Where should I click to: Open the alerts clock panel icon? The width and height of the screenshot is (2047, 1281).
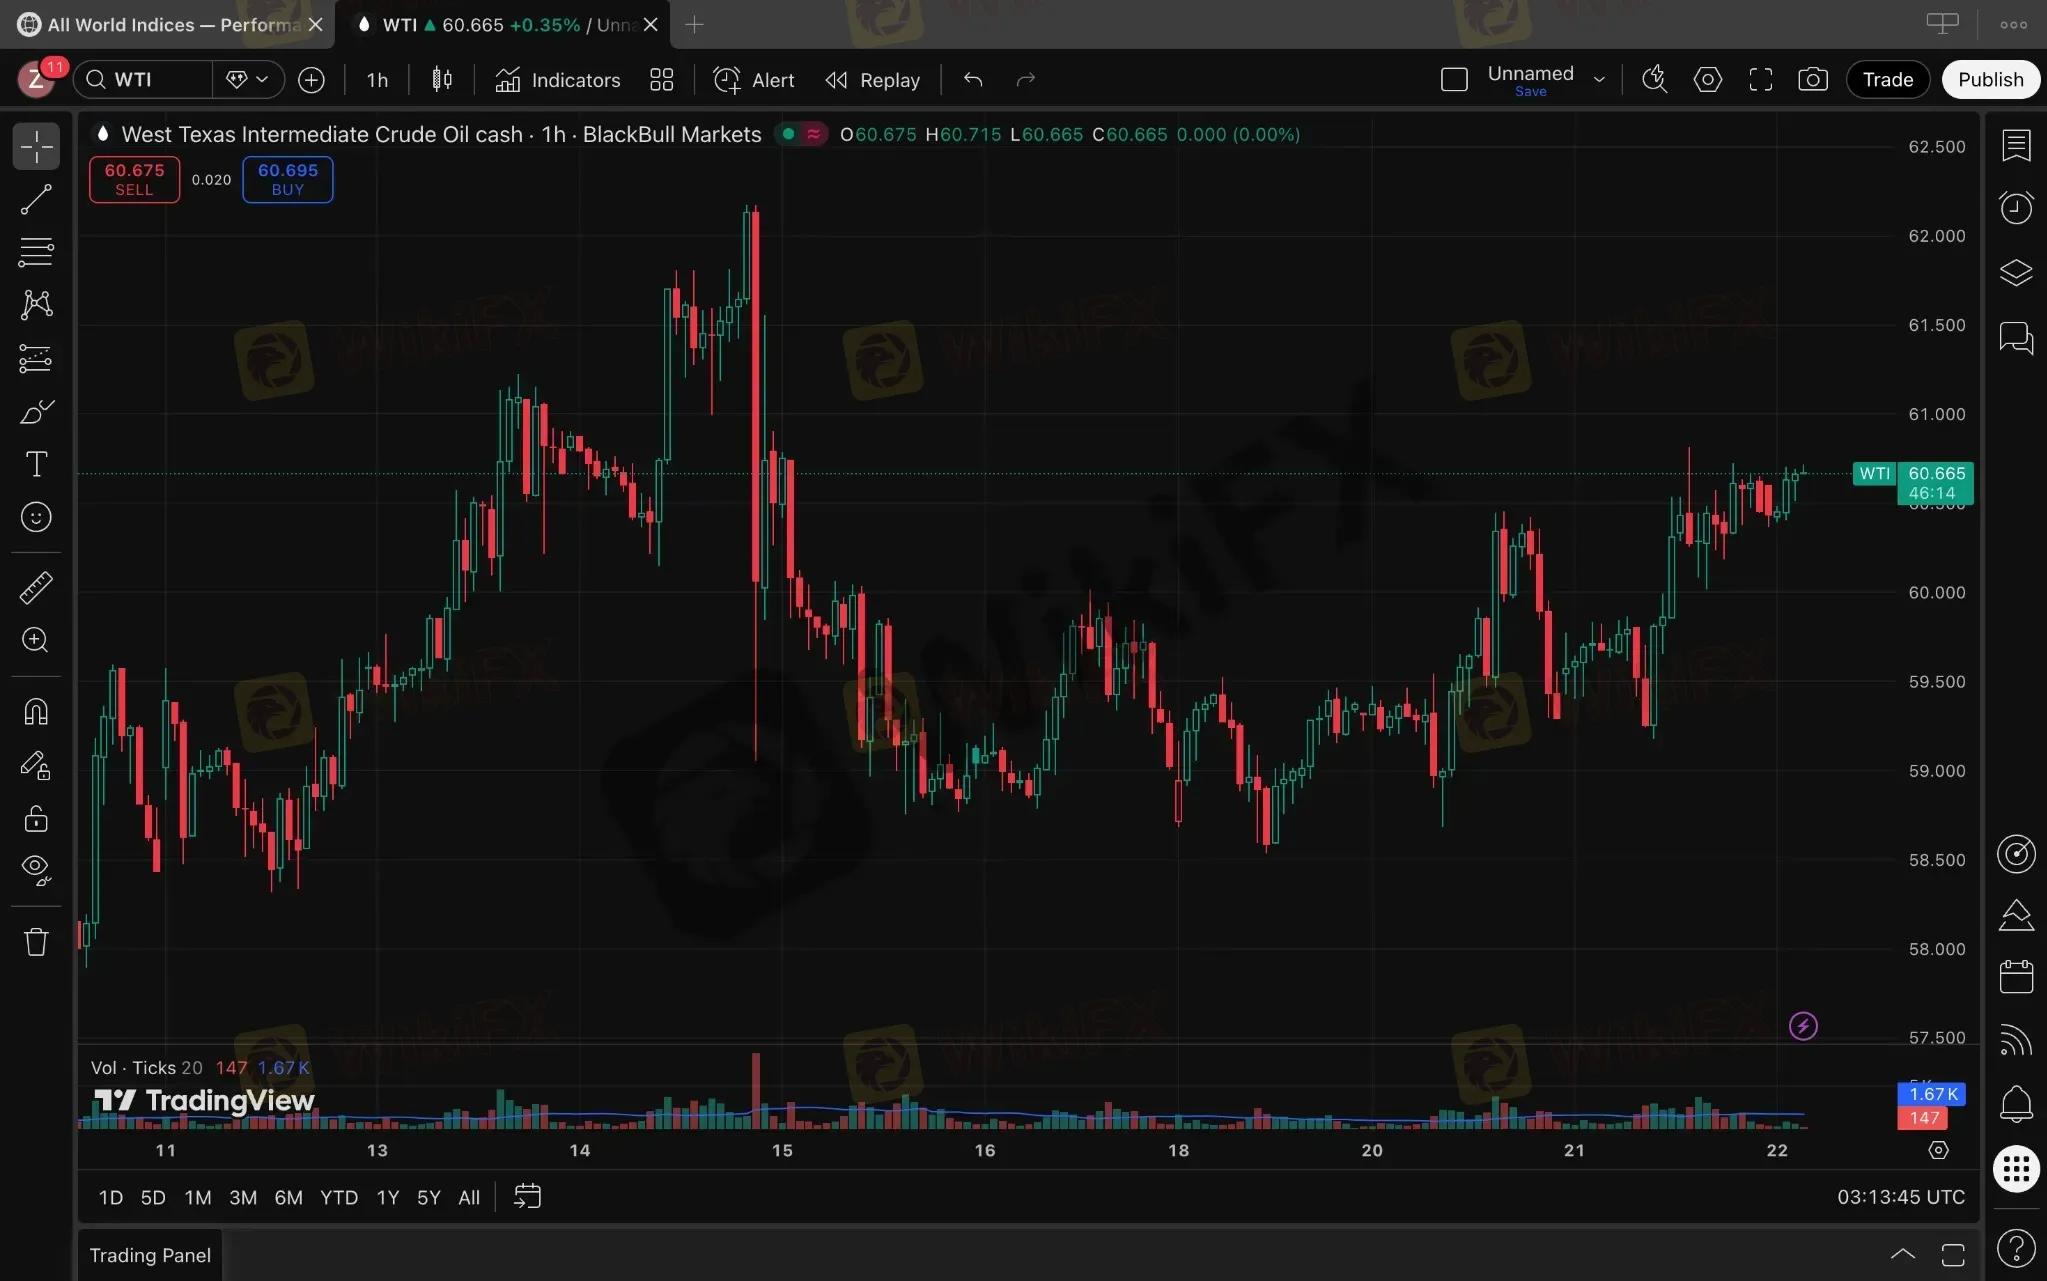2016,207
